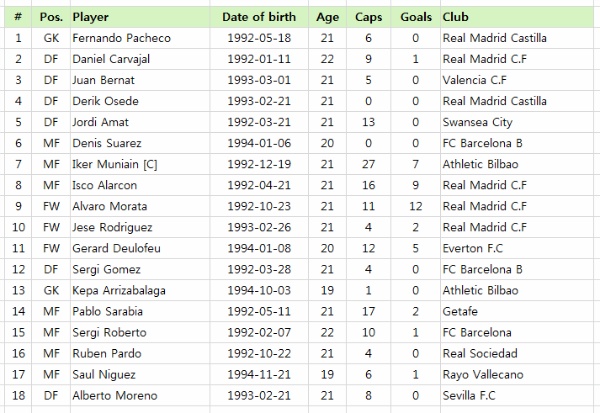The width and height of the screenshot is (600, 413).
Task: Select the 'Date of birth' header cell
Action: pyautogui.click(x=259, y=17)
